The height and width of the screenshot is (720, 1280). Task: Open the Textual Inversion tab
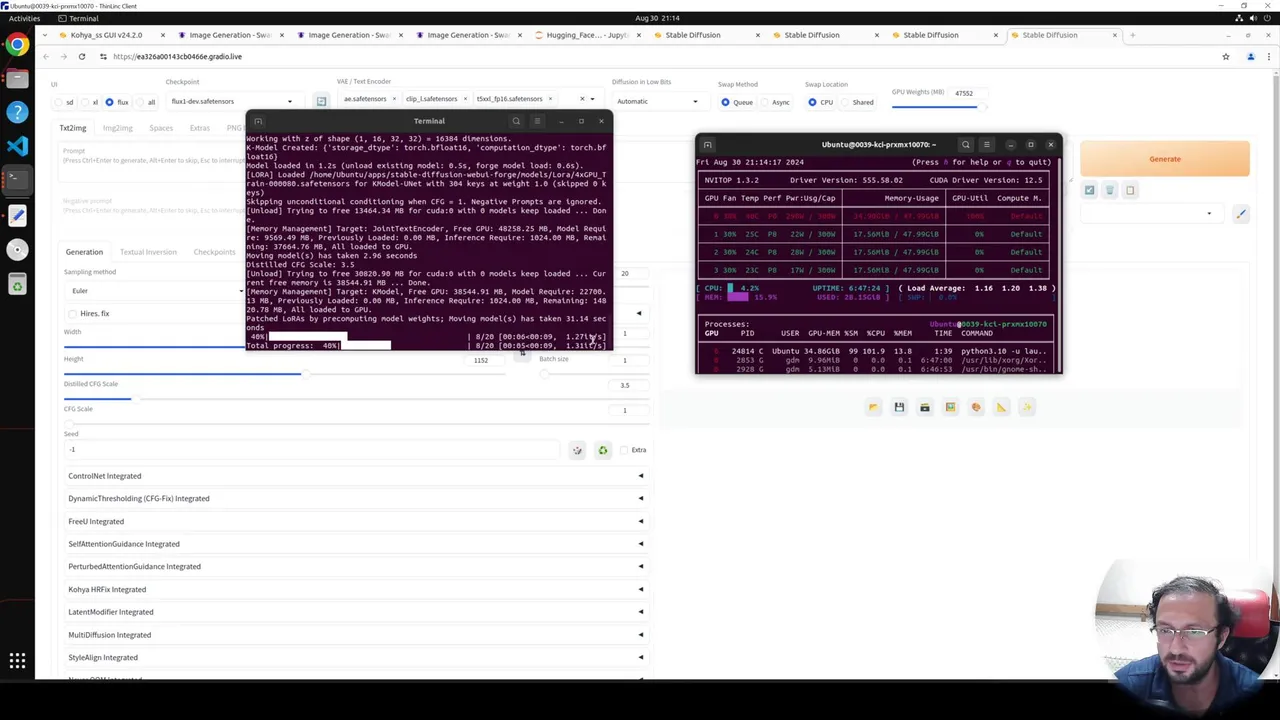(148, 252)
